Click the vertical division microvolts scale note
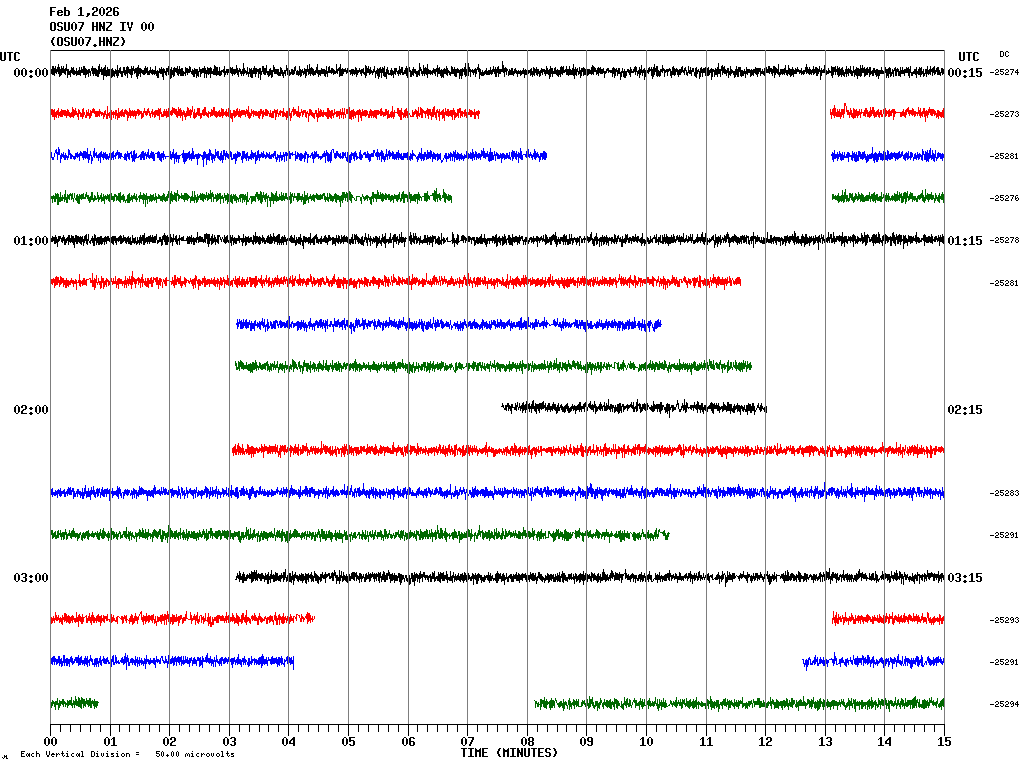1024x768 pixels. (127, 754)
